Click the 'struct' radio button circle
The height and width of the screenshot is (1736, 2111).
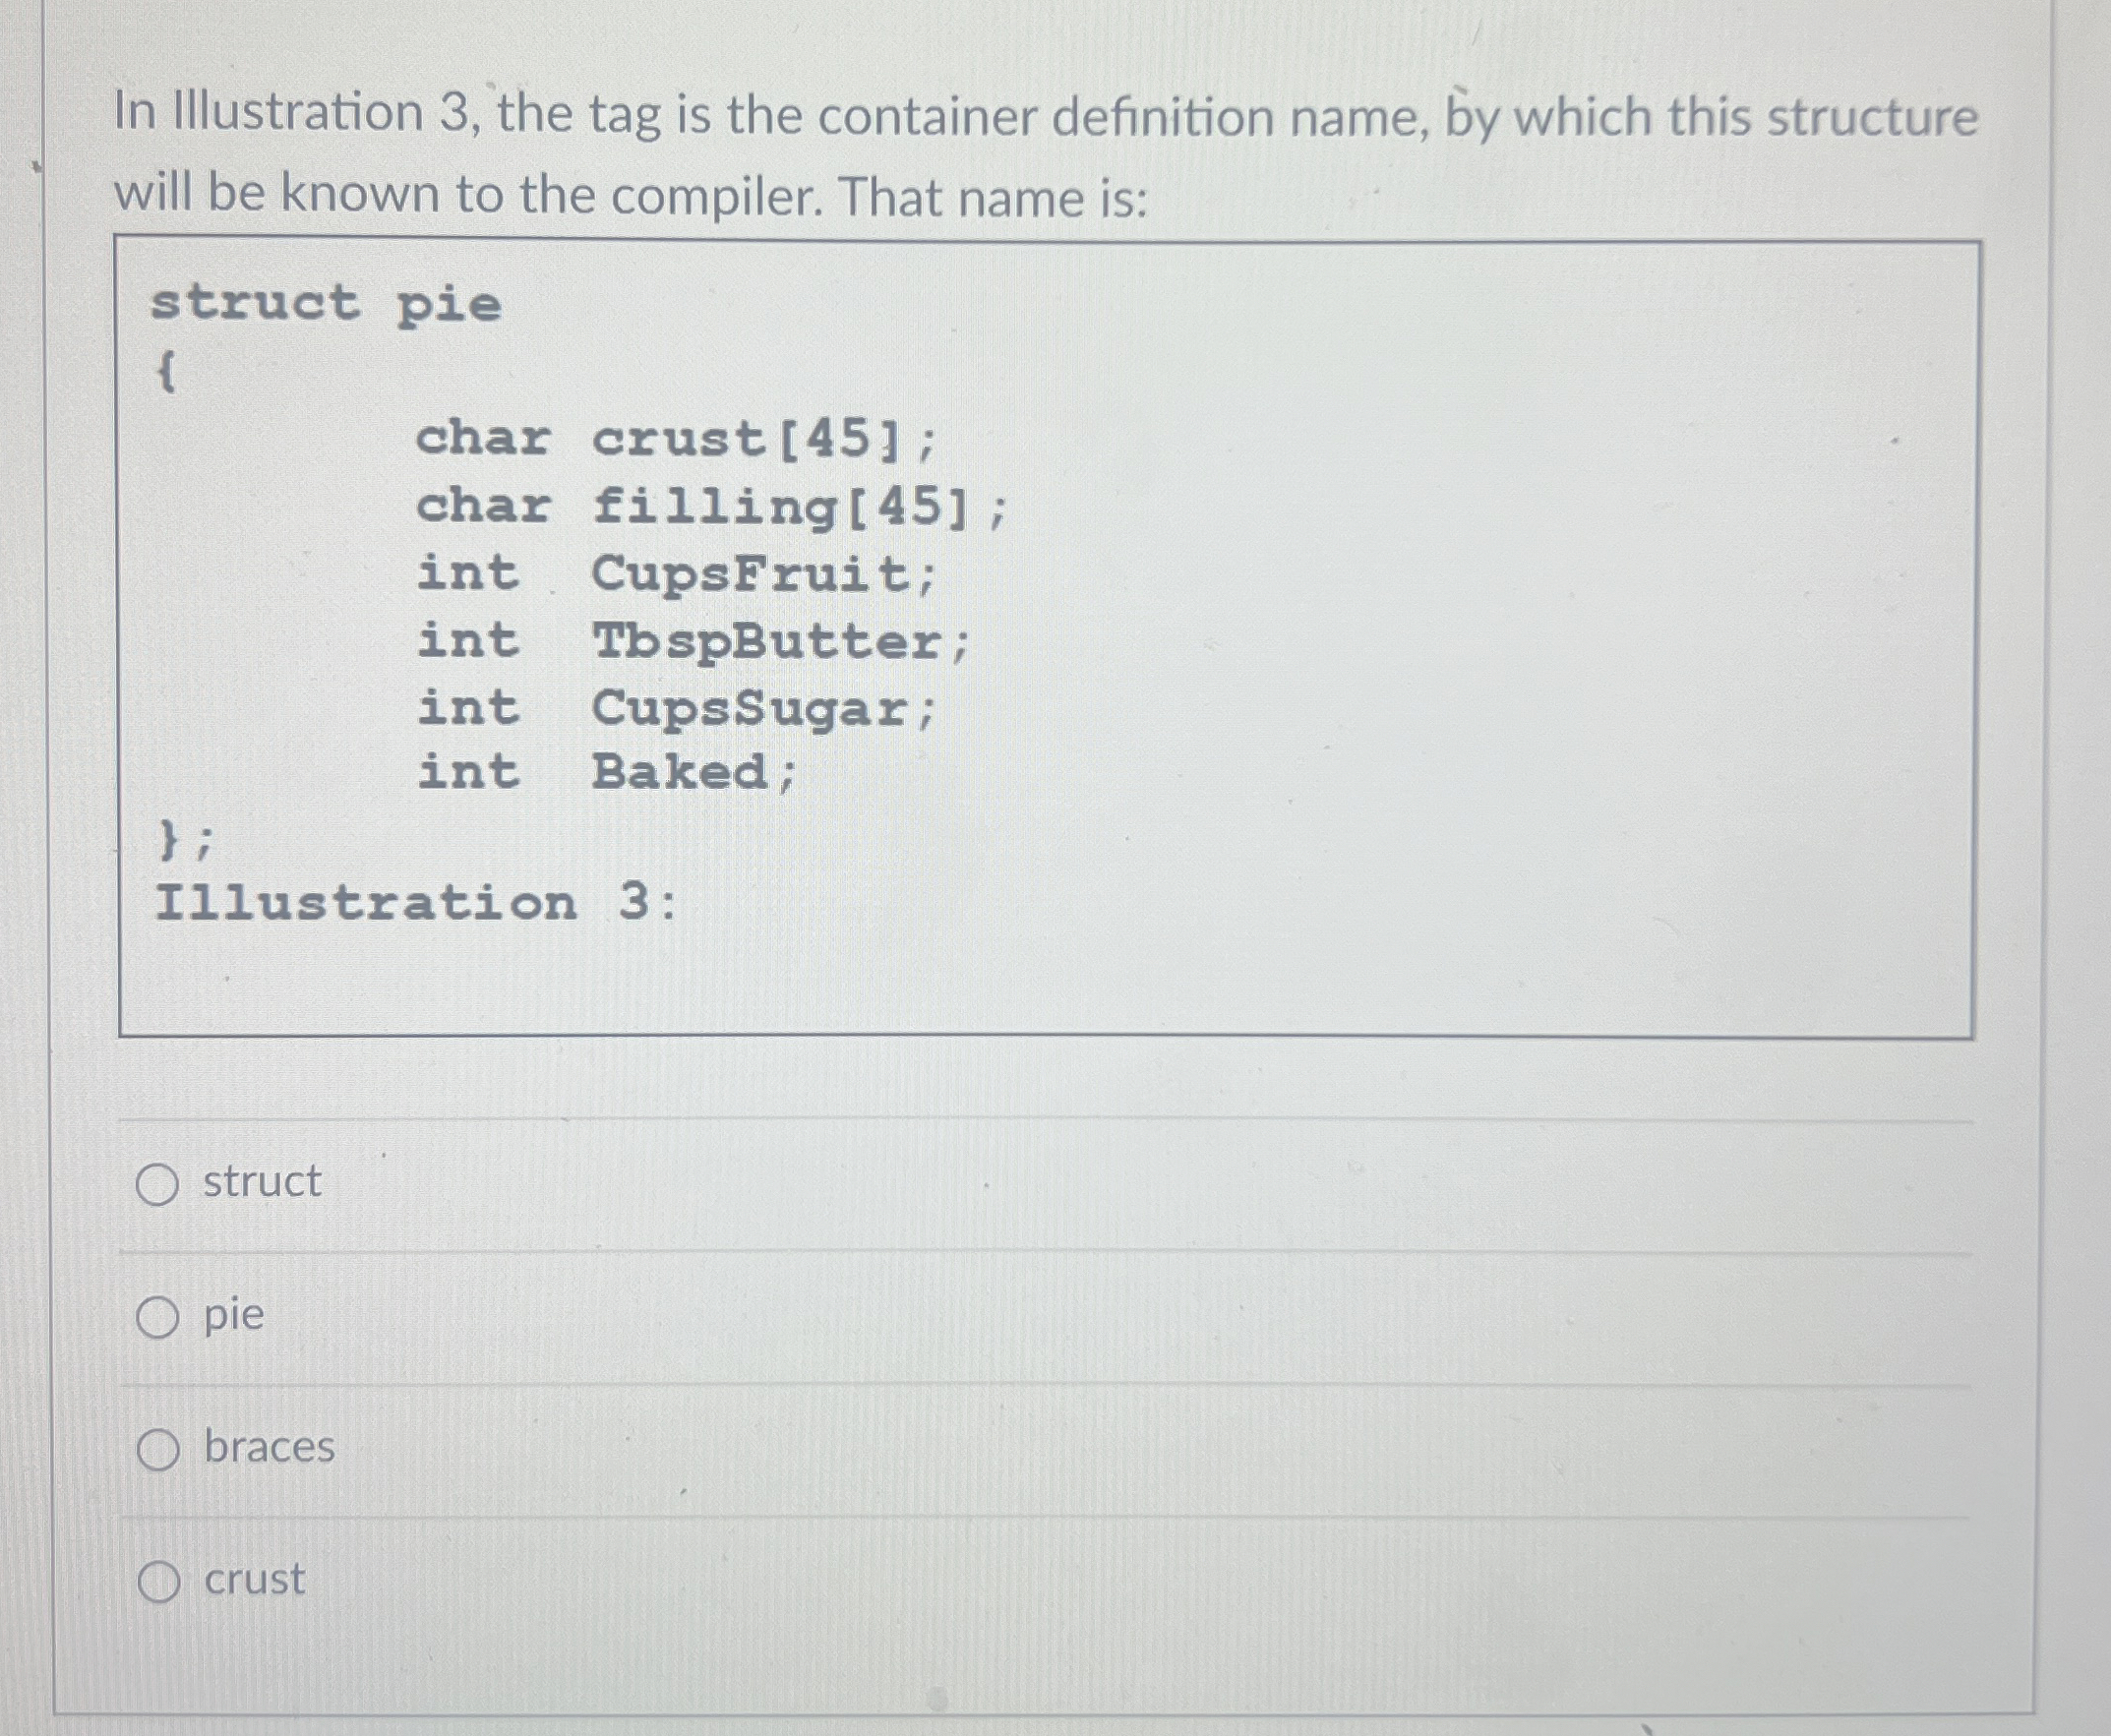(160, 1185)
